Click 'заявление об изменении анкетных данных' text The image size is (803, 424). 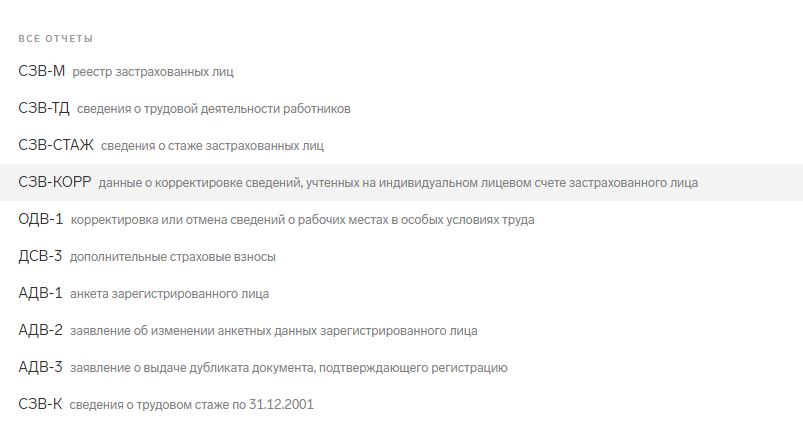coord(274,331)
